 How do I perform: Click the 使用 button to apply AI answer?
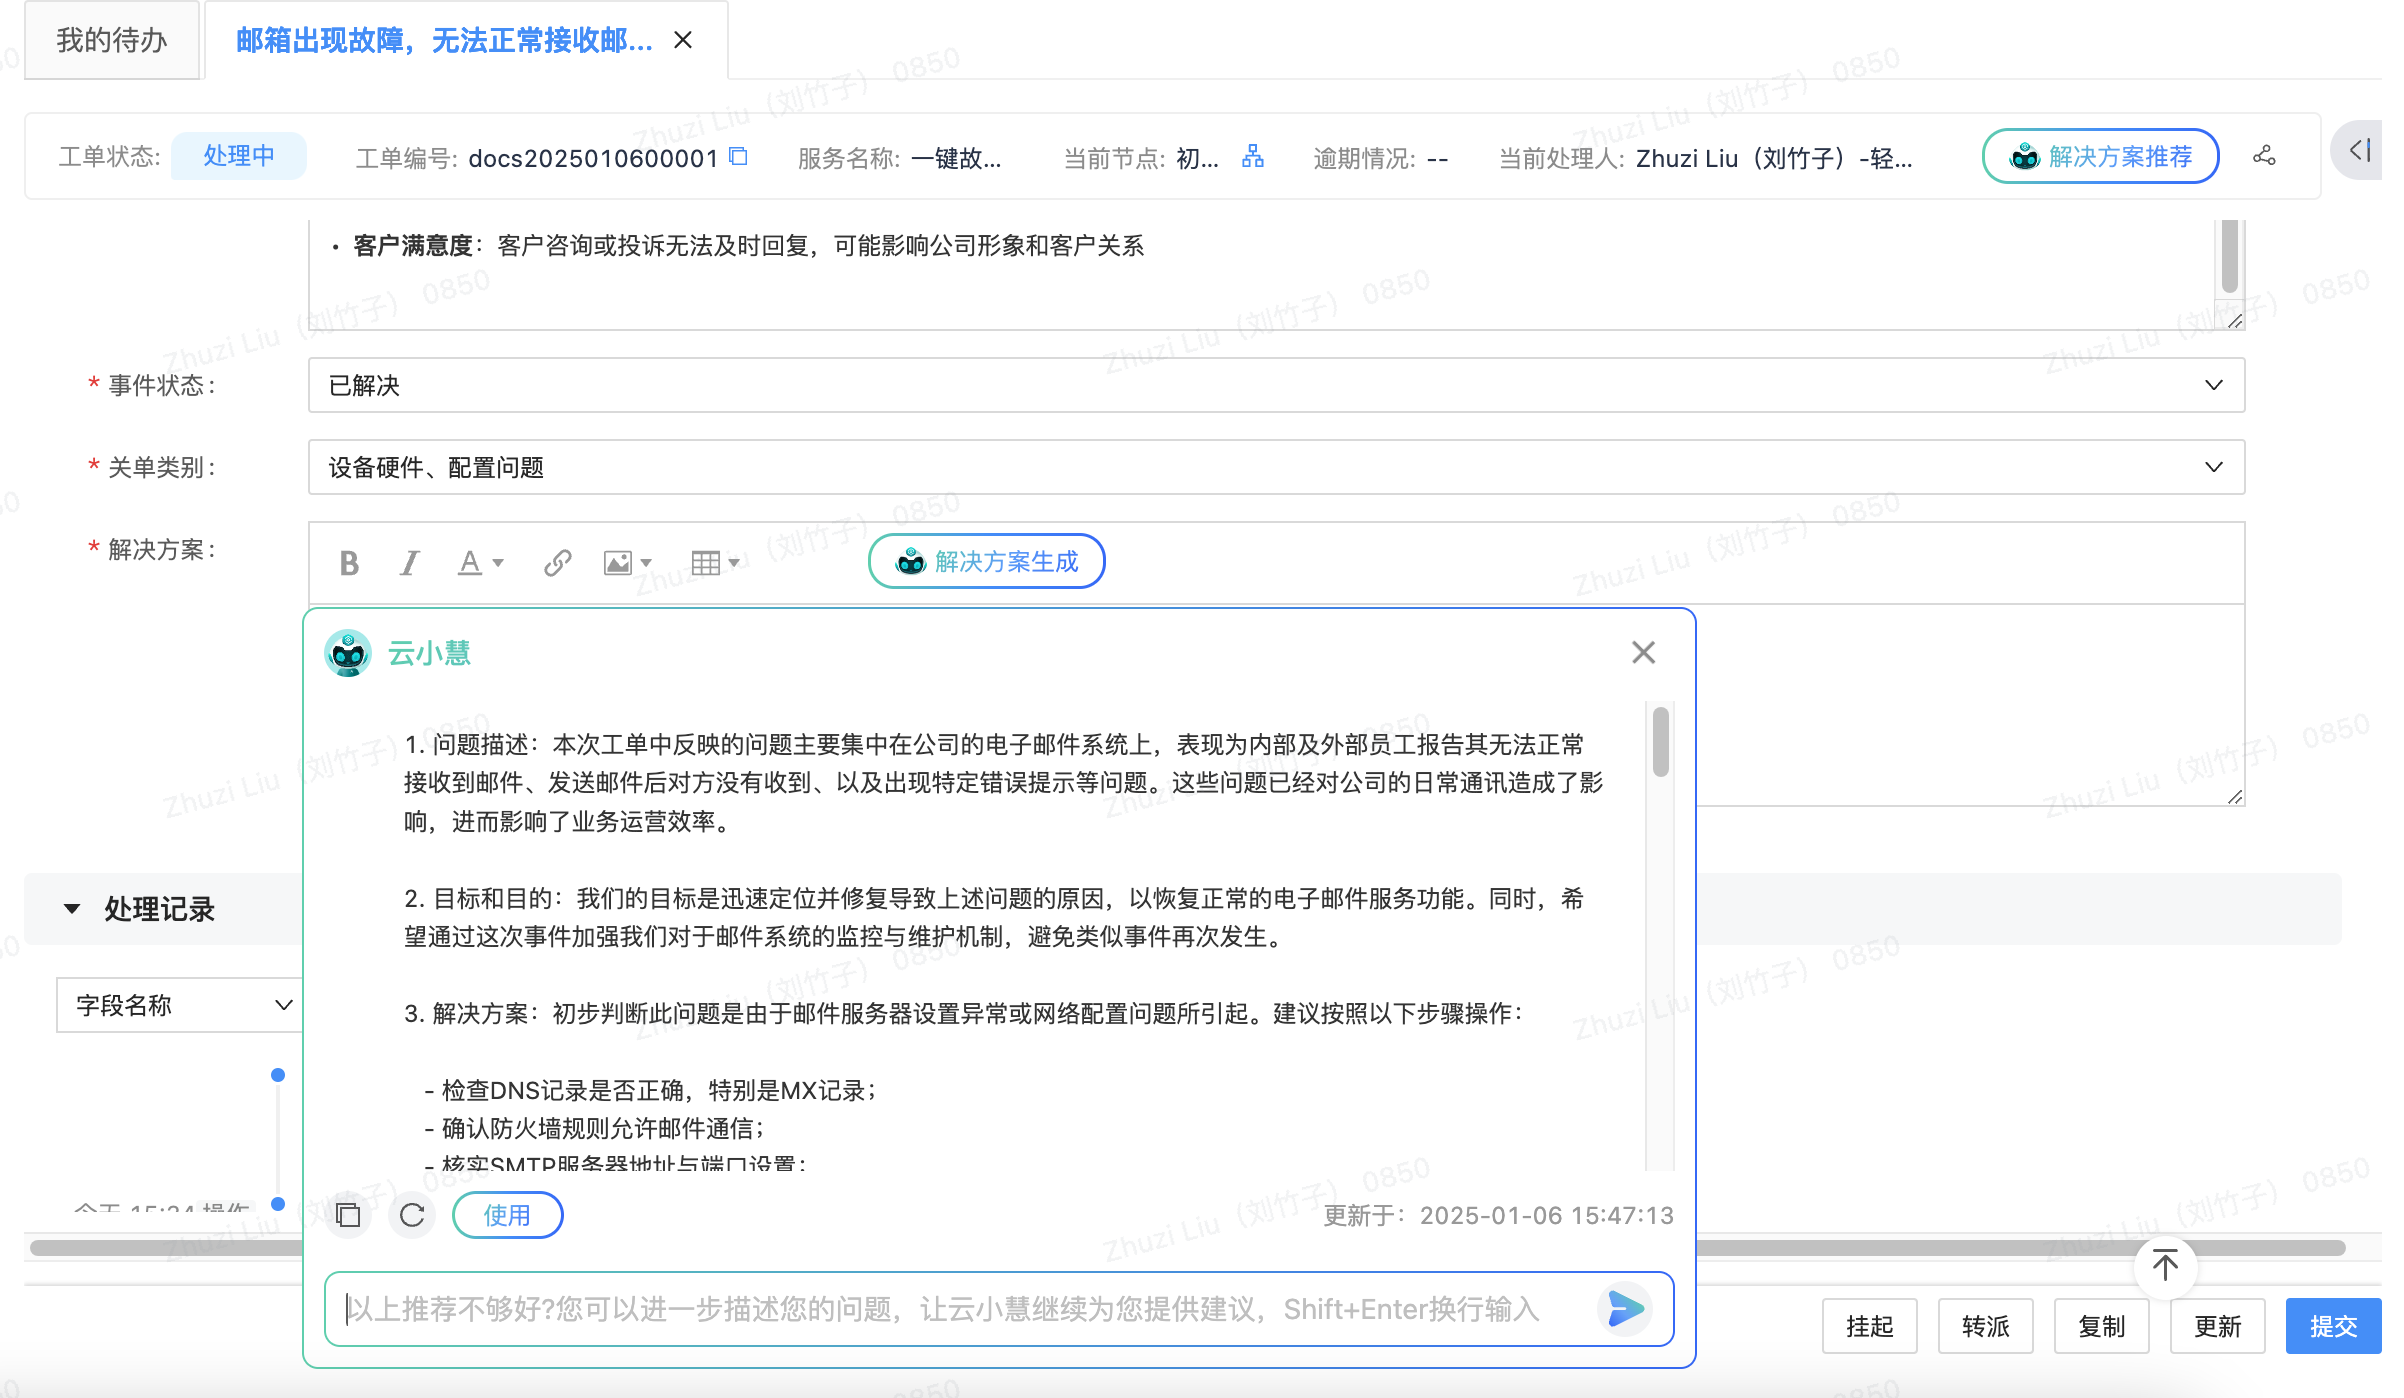(x=507, y=1215)
